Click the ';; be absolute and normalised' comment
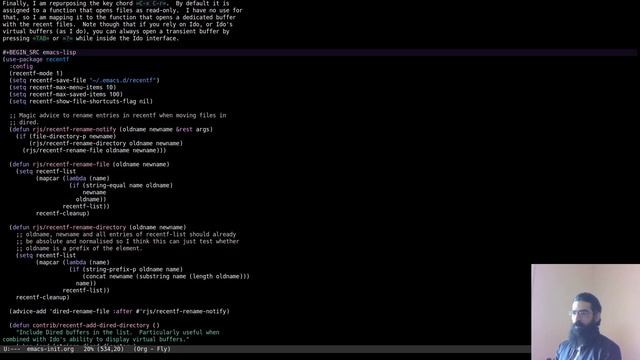The height and width of the screenshot is (360, 640). (x=128, y=241)
